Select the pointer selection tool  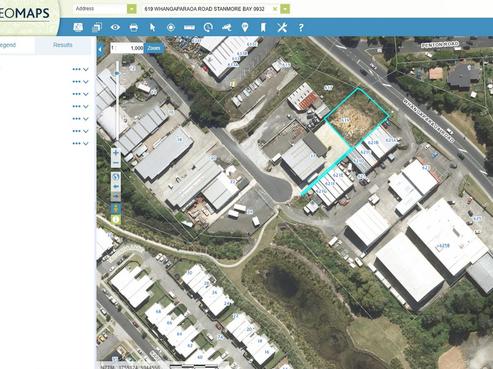[x=152, y=27]
